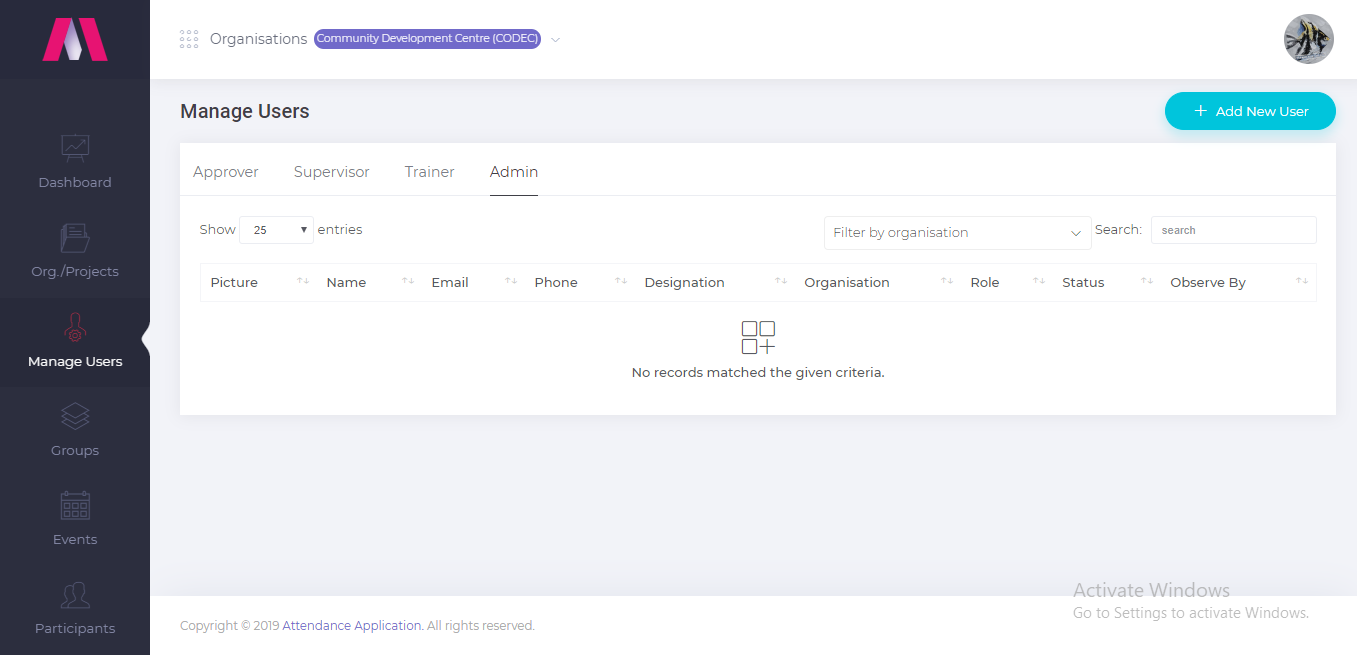1357x655 pixels.
Task: Click Community Development Centre (CODEC) badge
Action: coord(428,39)
